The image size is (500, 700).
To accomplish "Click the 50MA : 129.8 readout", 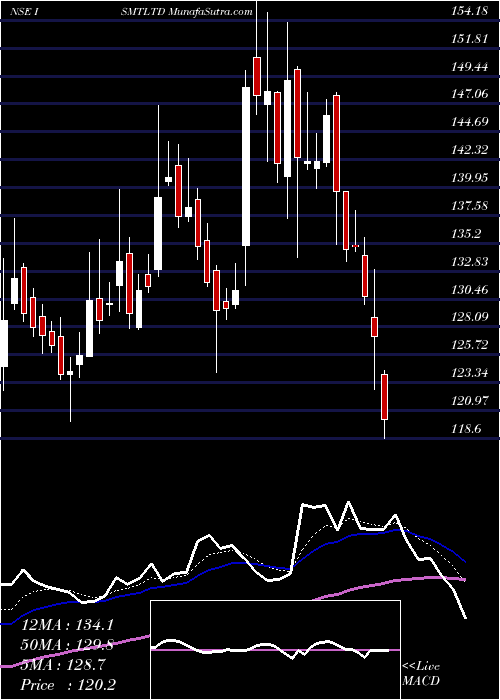I will pos(68,645).
